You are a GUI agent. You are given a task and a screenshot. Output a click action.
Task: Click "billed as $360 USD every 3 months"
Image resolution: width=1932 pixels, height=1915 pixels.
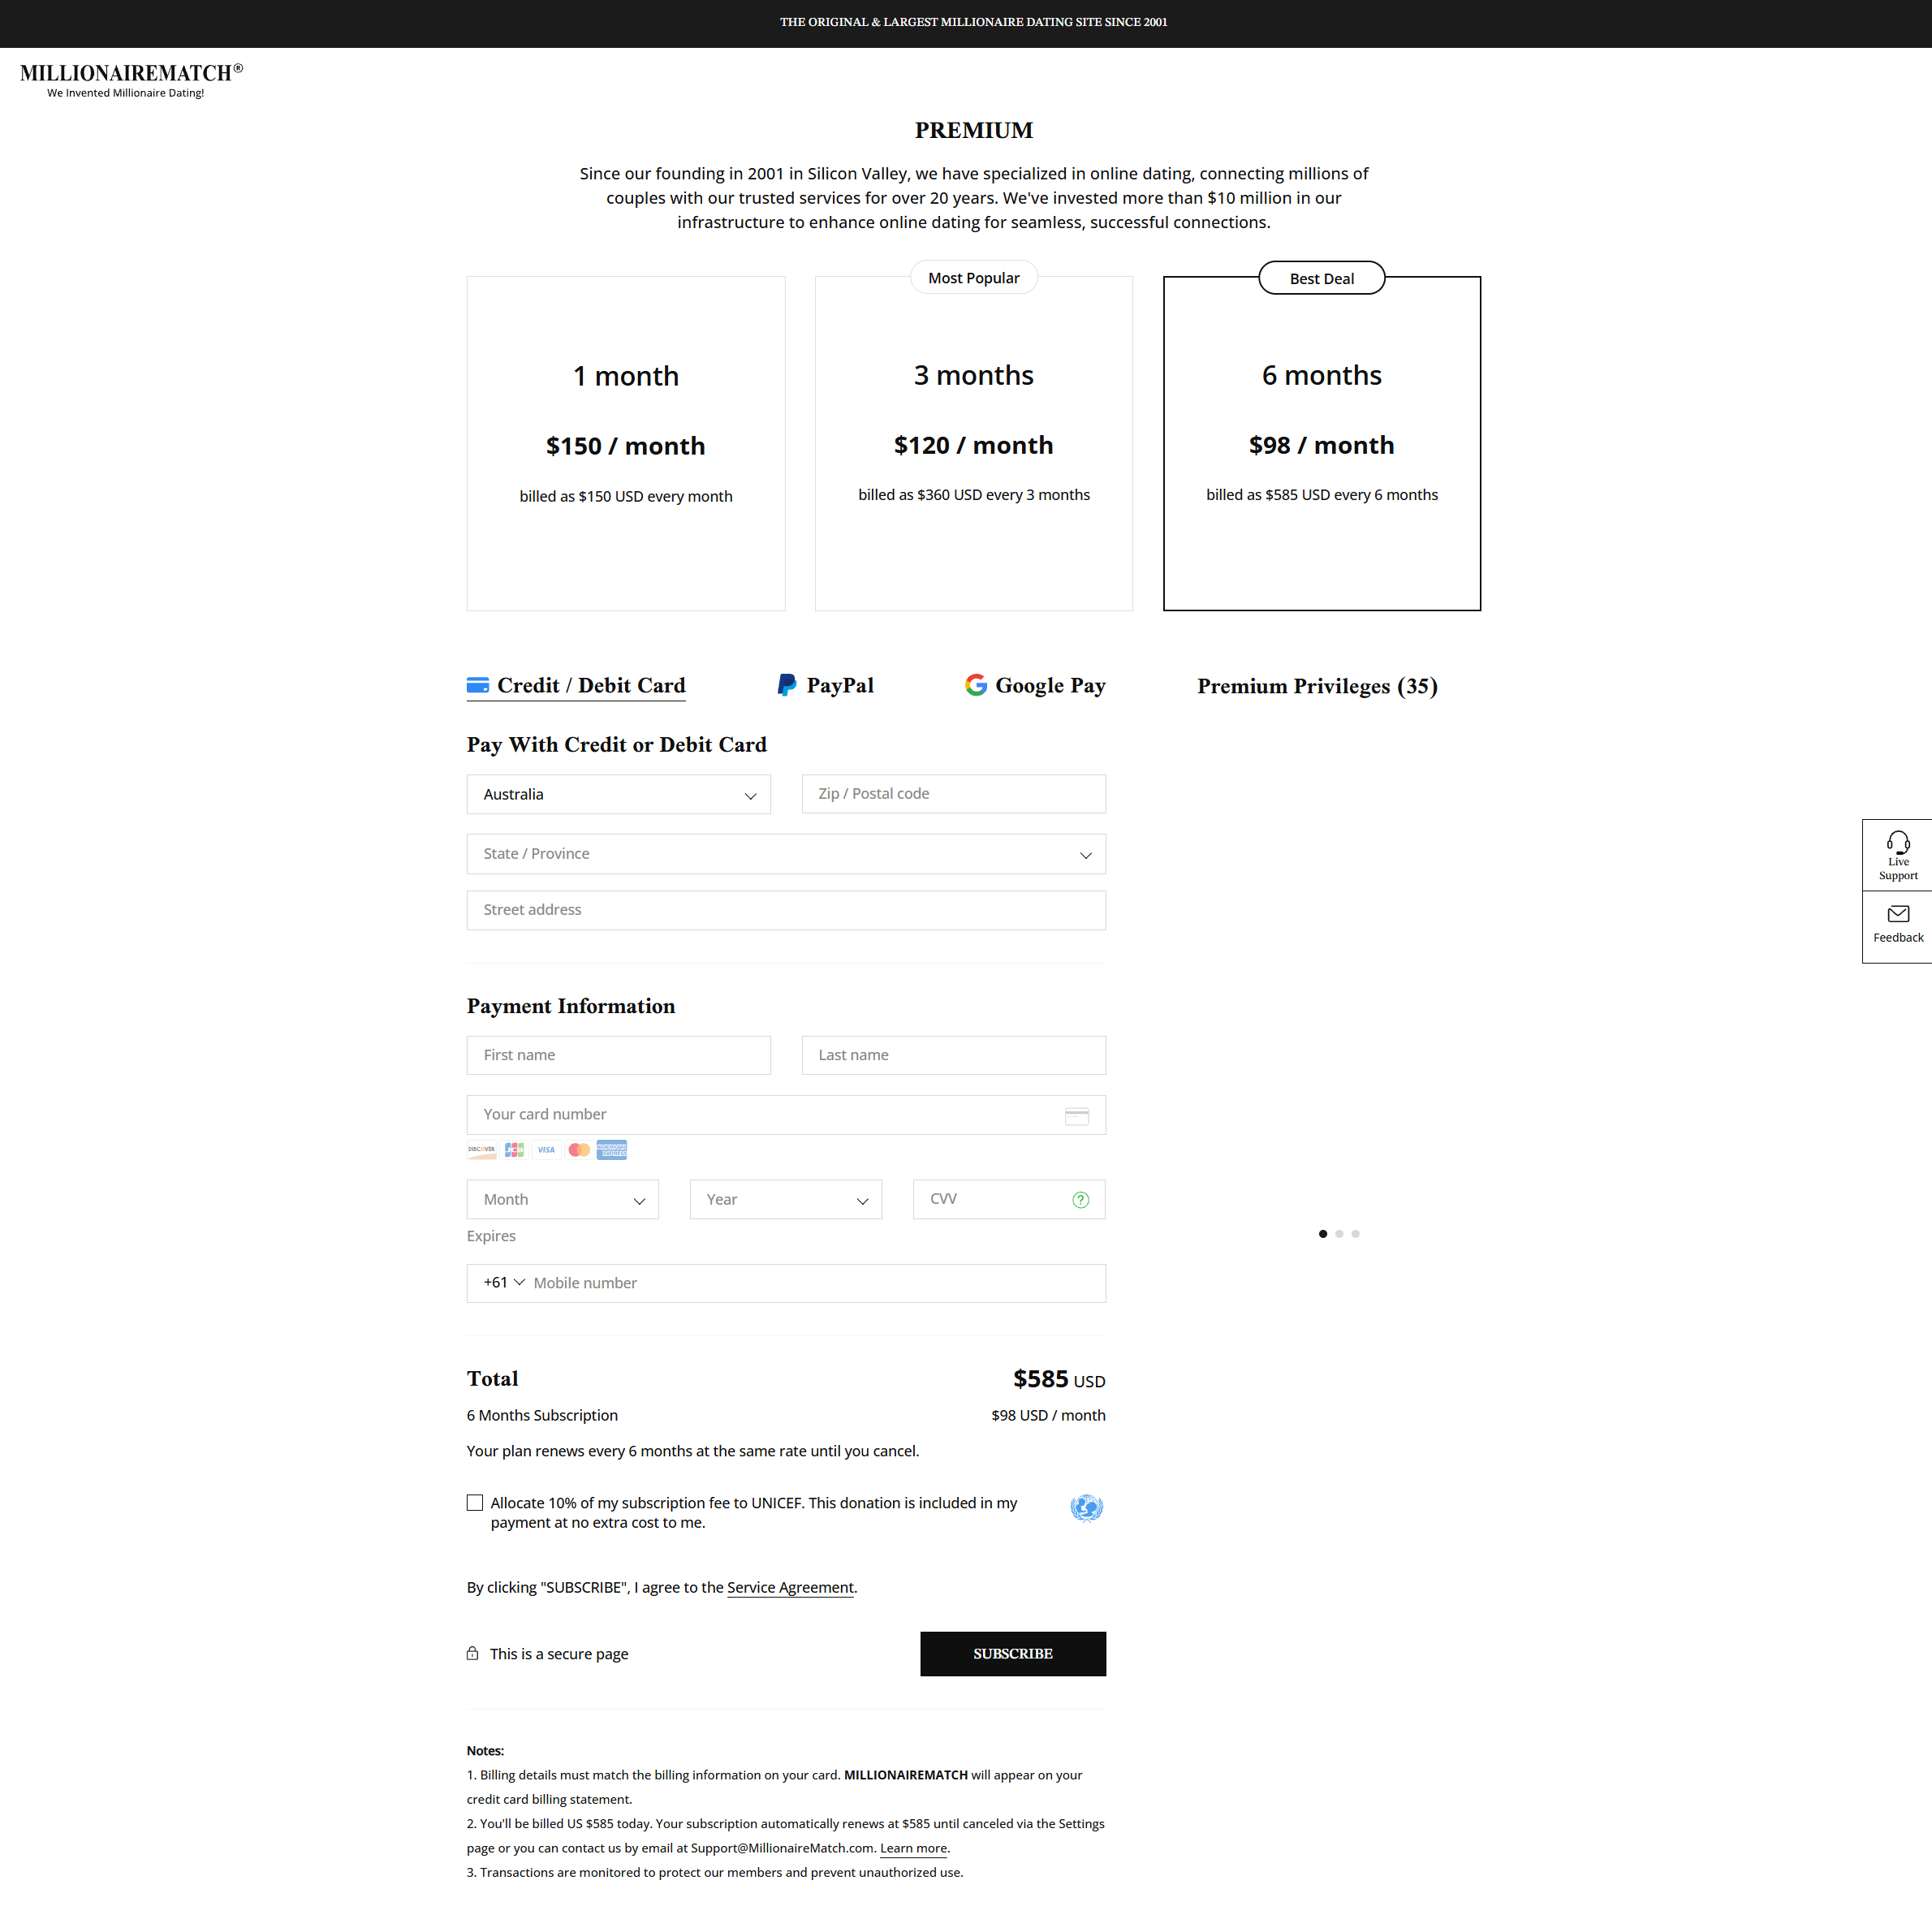973,494
